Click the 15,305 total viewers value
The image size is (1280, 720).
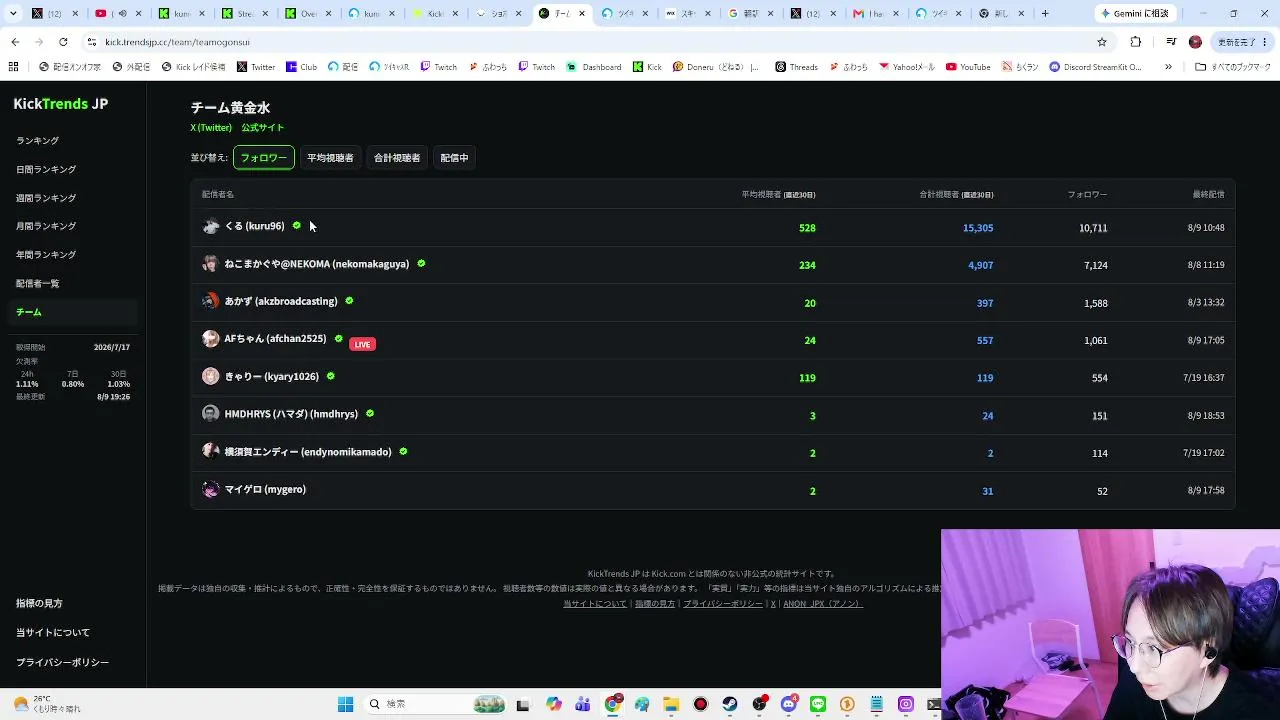click(x=978, y=228)
